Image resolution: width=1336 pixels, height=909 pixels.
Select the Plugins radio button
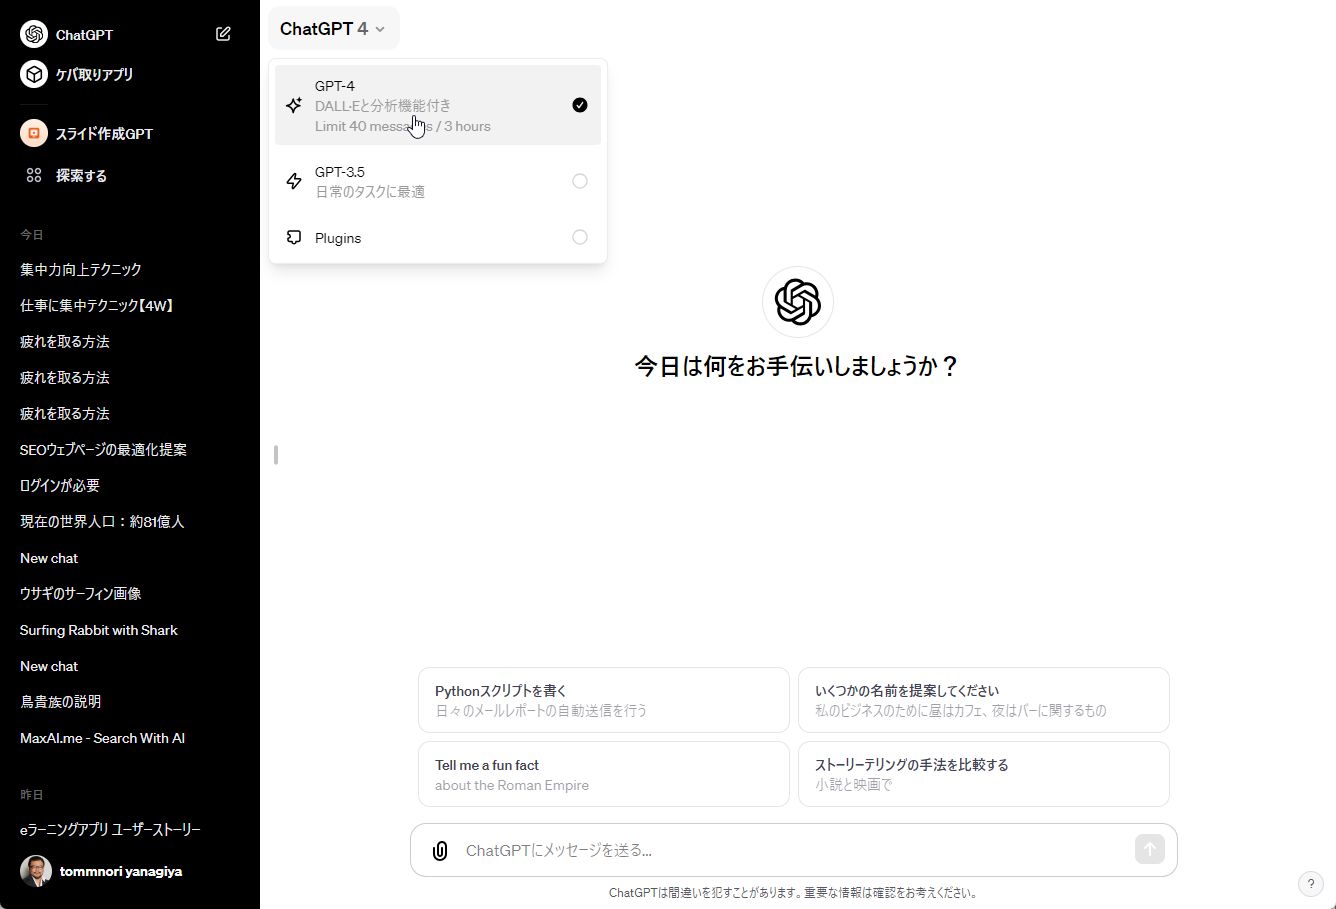tap(579, 237)
